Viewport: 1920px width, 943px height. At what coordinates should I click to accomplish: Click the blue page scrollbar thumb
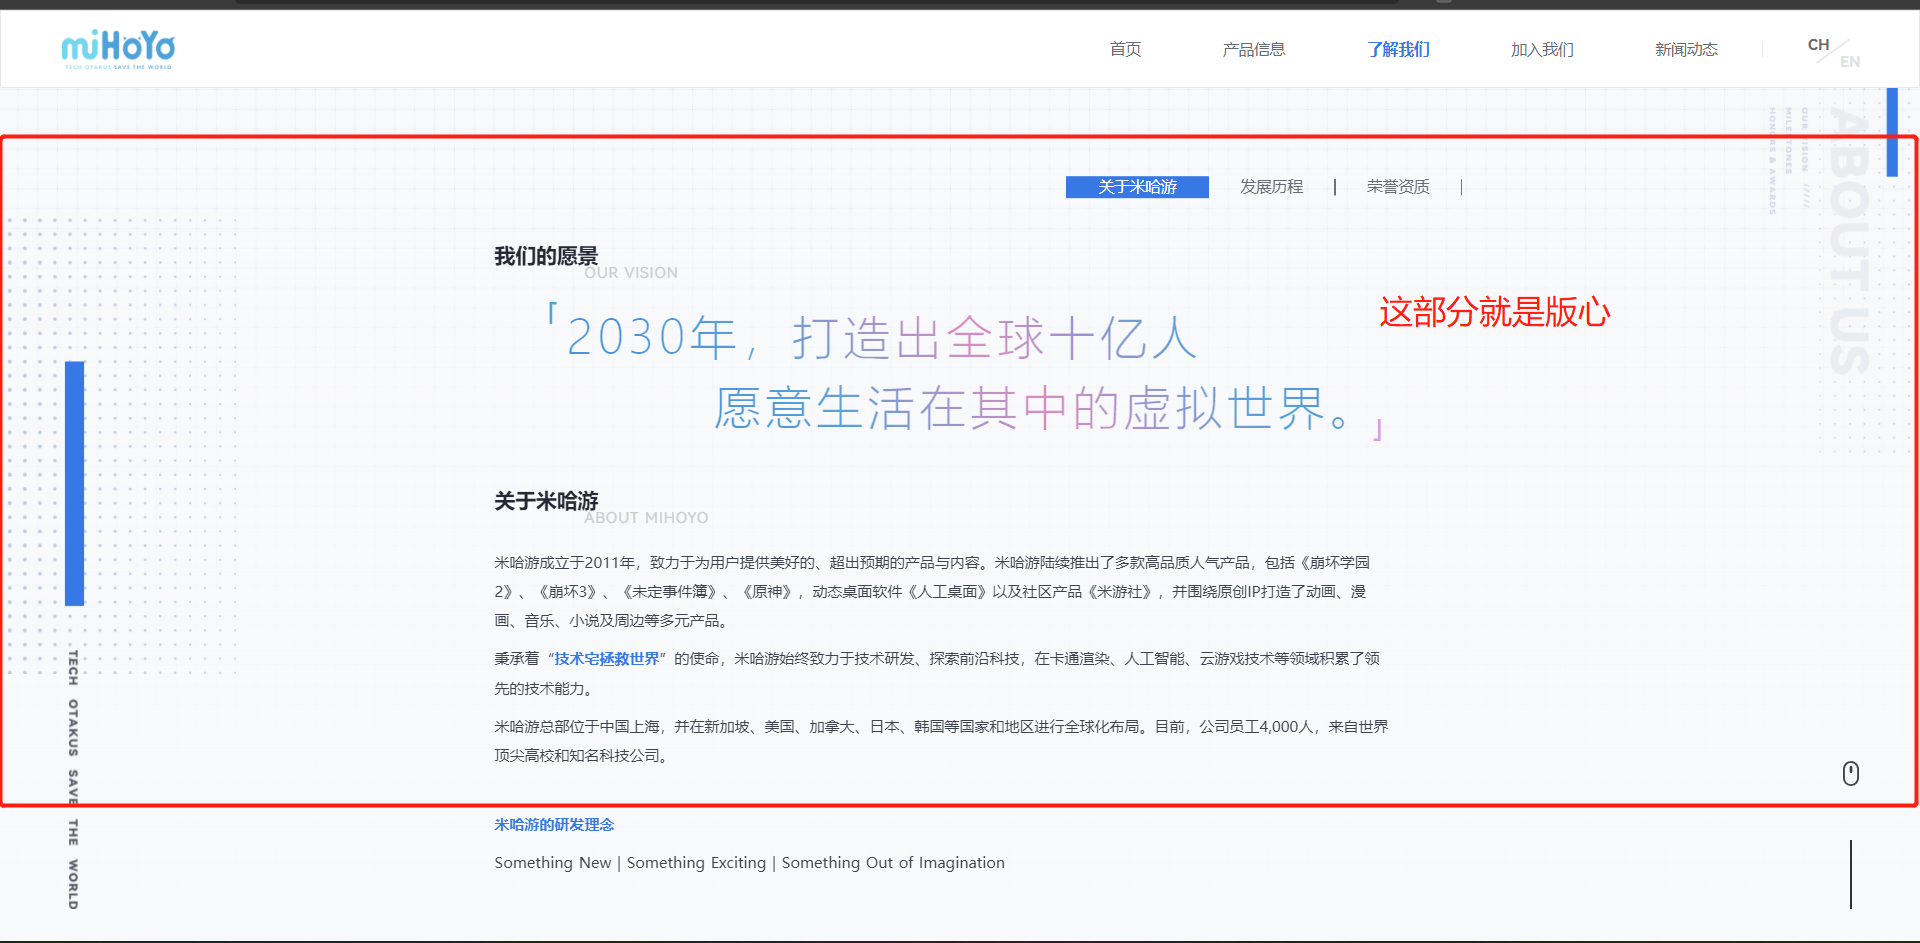click(1892, 132)
